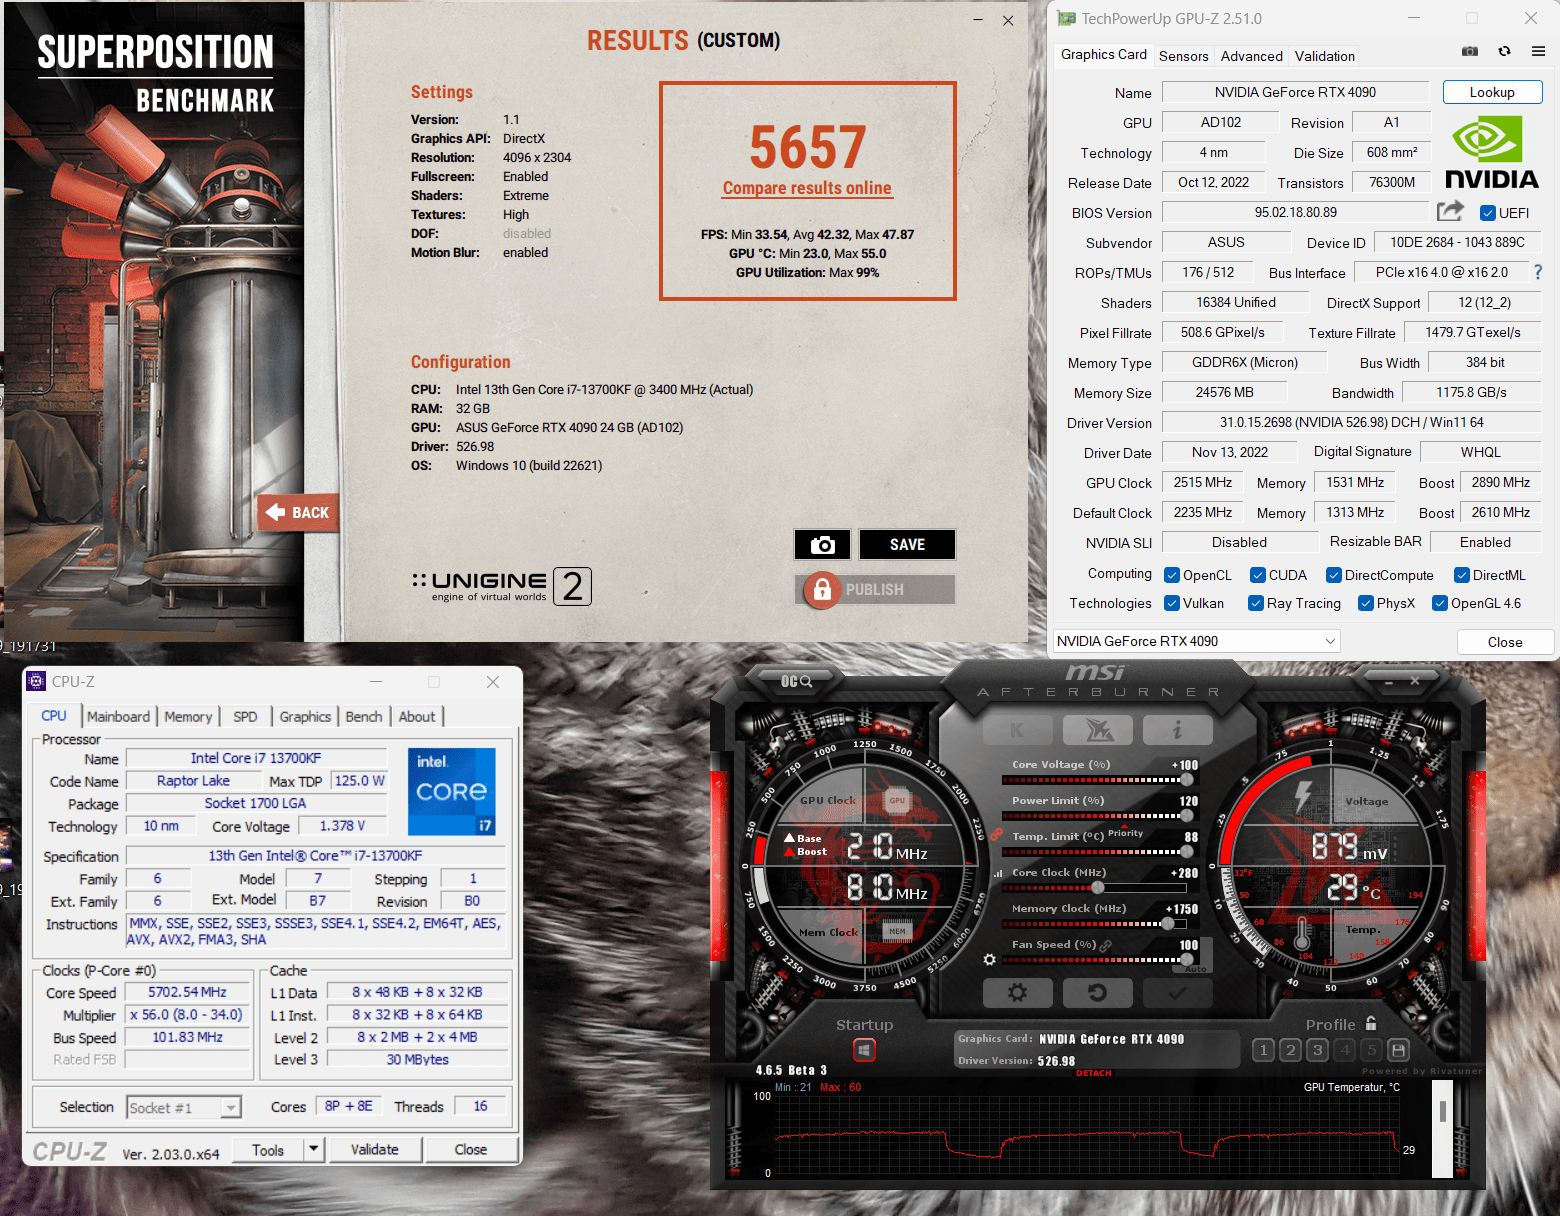Open the CPU-Z Tools dropdown arrow

314,1149
